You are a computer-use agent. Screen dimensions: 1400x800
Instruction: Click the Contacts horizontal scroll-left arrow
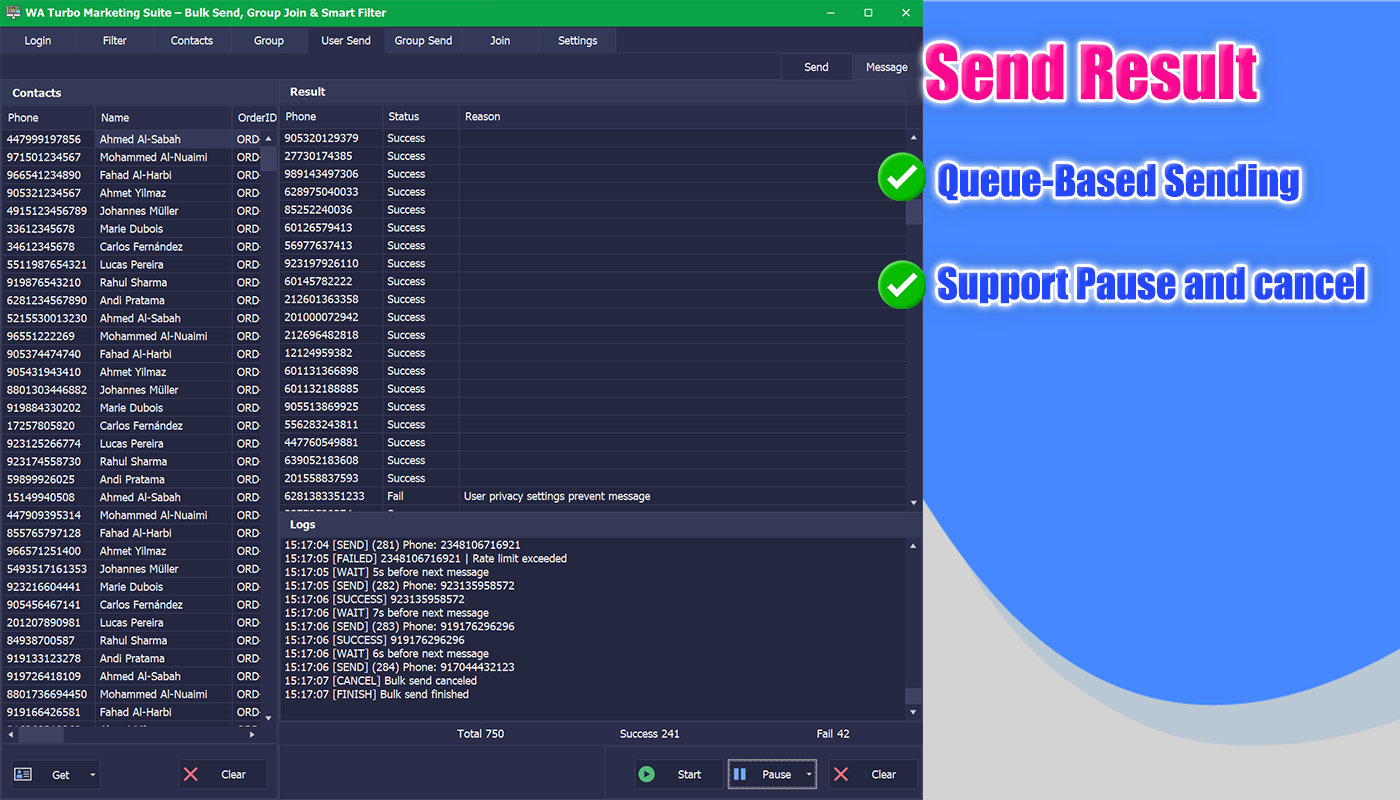tap(9, 734)
